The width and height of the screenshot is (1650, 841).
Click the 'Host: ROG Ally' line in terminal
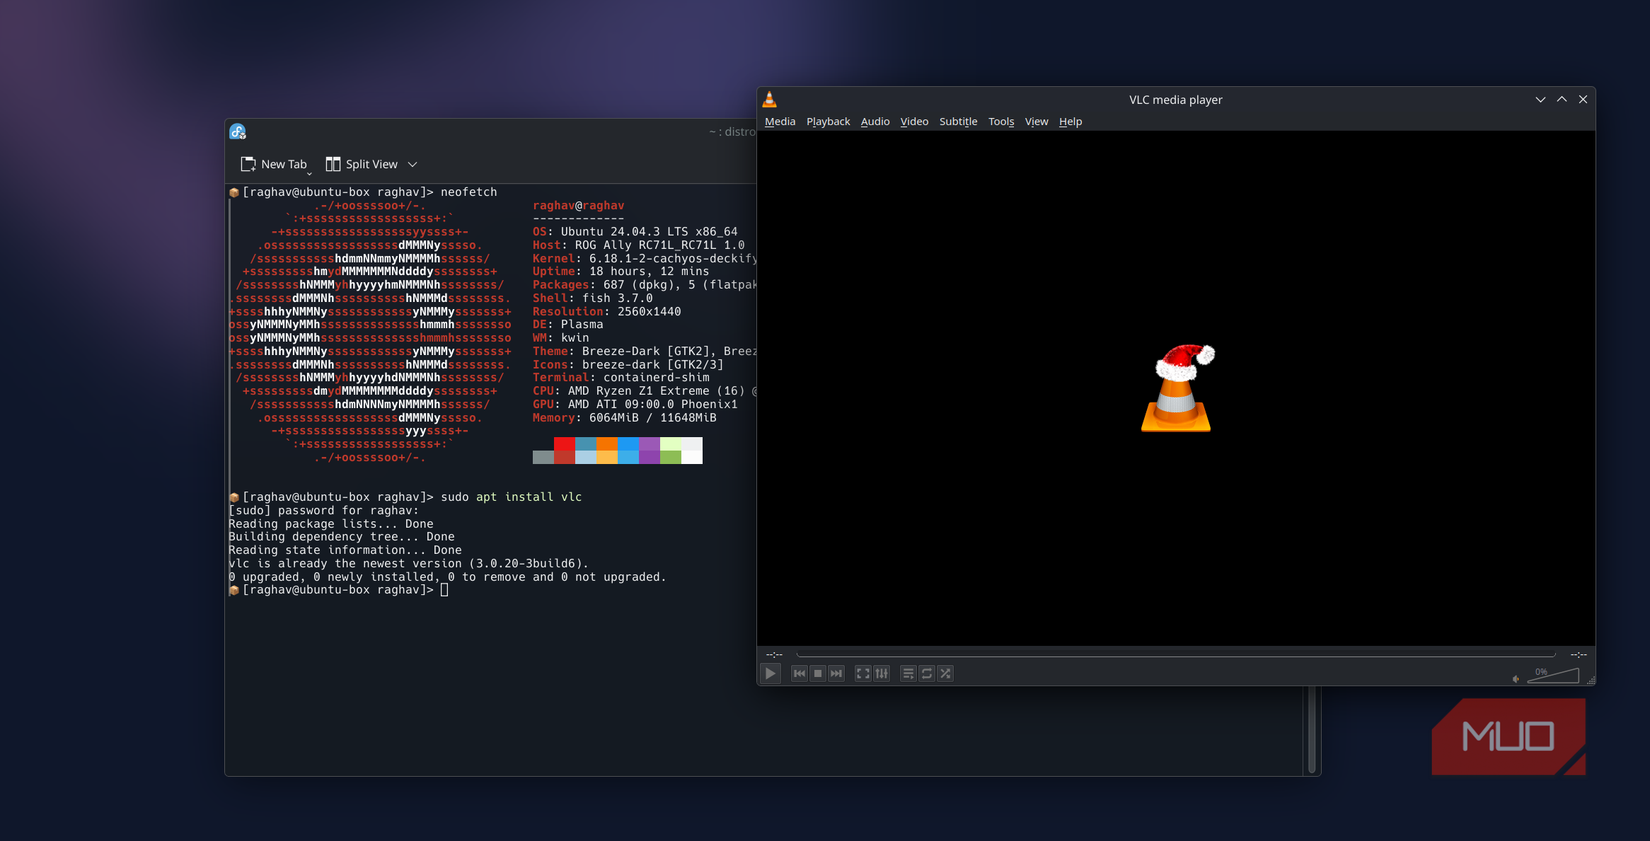coord(638,245)
